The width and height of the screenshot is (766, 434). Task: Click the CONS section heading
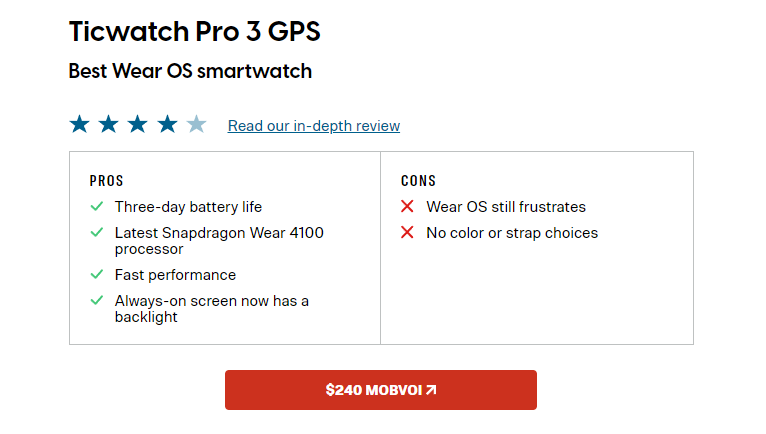pos(419,181)
